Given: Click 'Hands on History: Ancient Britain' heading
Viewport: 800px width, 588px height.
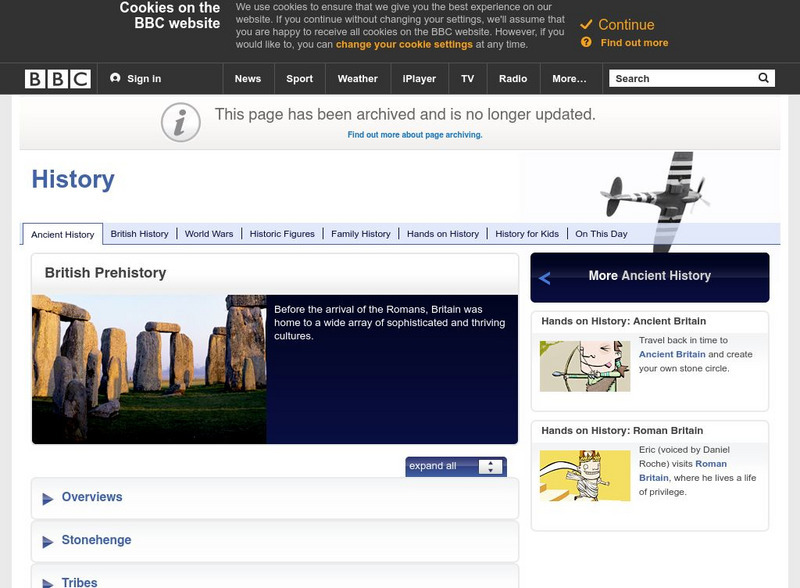Looking at the screenshot, I should [623, 321].
